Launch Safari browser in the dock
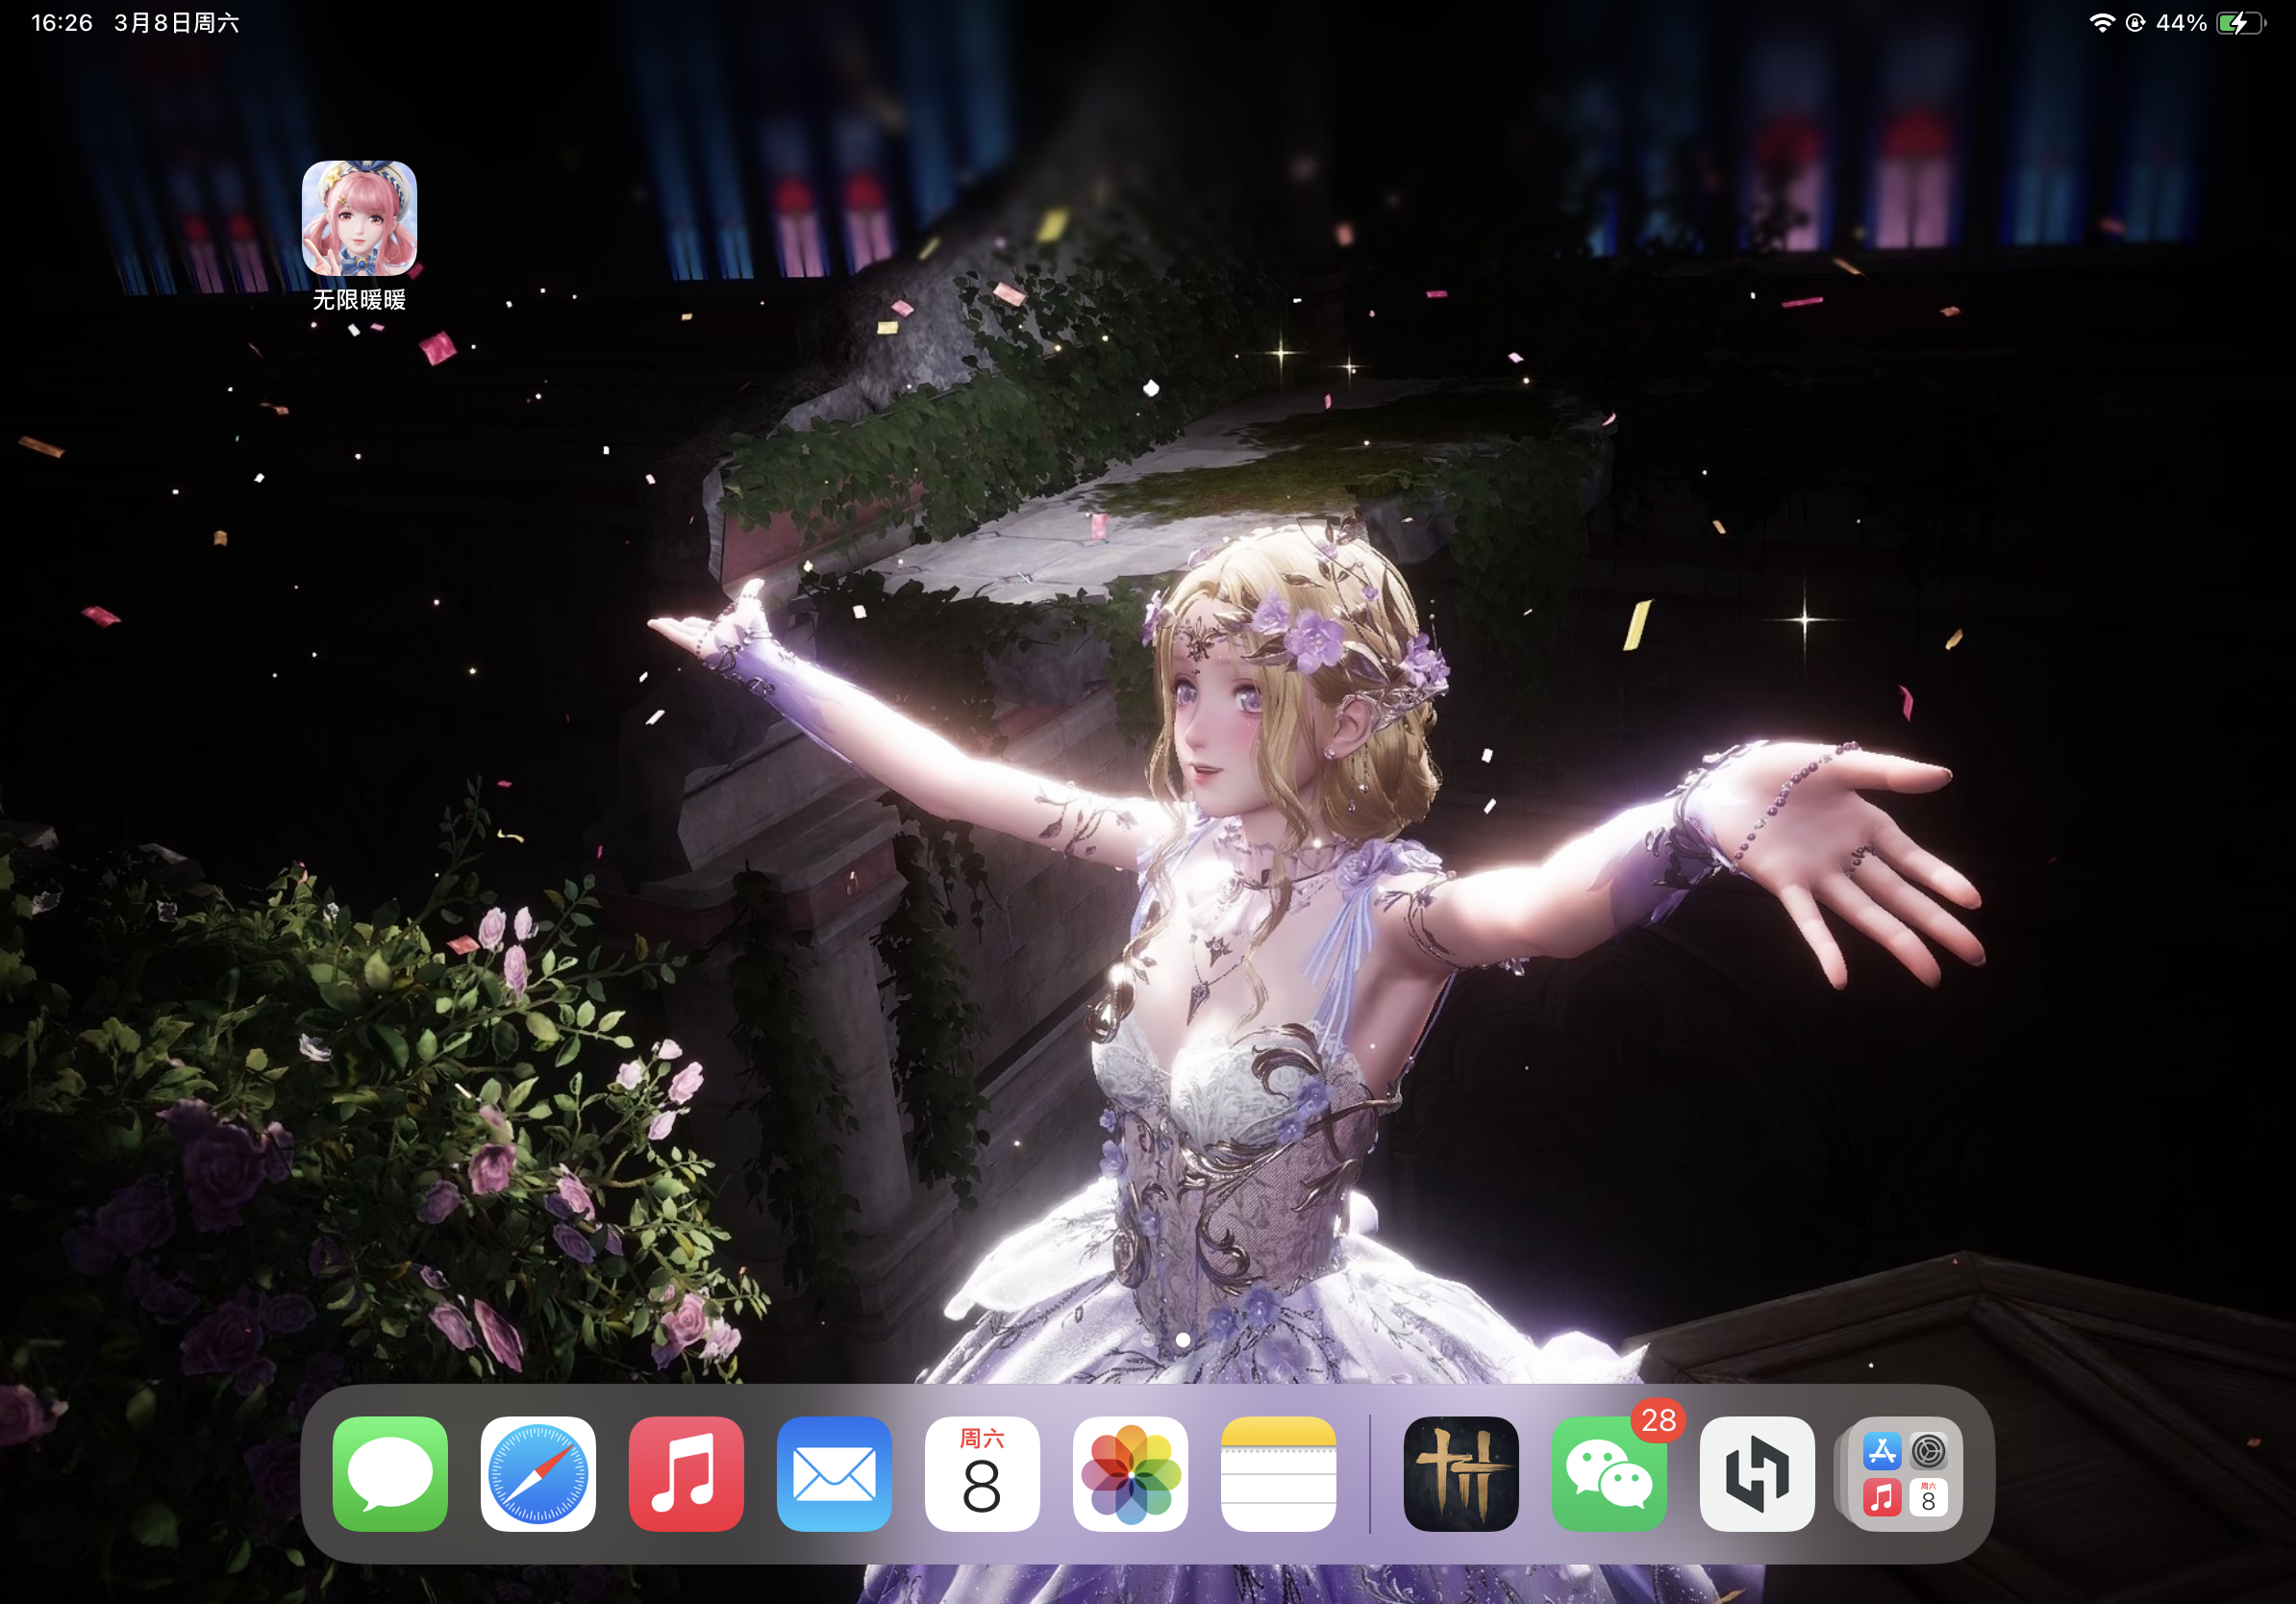Screen dimensions: 2296x1604 coord(538,1474)
